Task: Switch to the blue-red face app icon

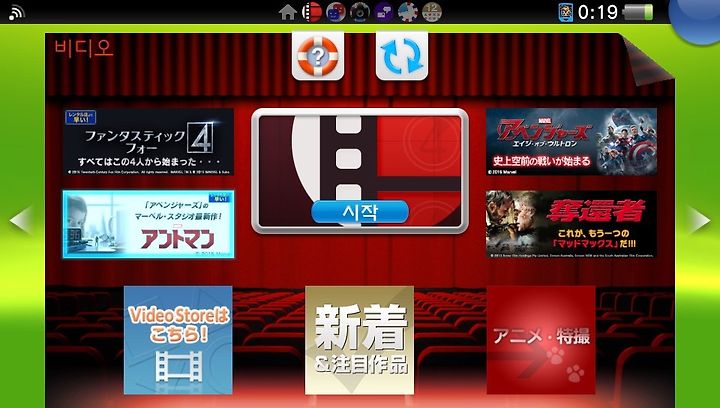Action: [x=336, y=12]
